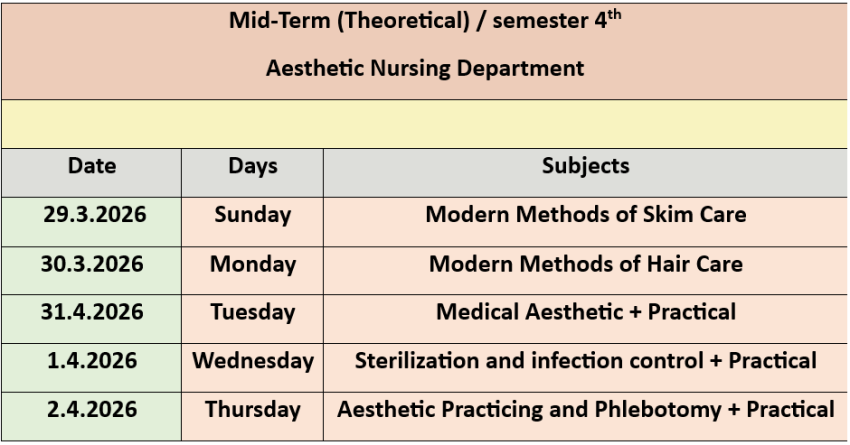Click the 30.3.2026 date cell
Image resolution: width=850 pixels, height=445 pixels.
click(93, 265)
